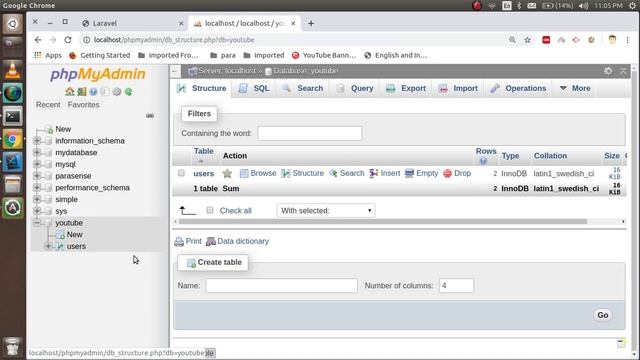Go to the Import tab
Image resolution: width=640 pixels, height=360 pixels.
coord(458,88)
